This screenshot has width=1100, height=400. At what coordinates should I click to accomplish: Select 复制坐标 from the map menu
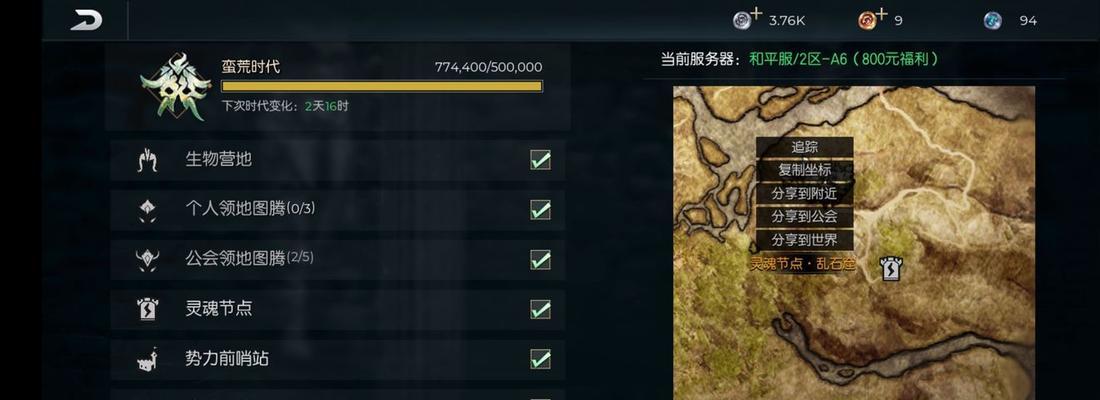tap(805, 170)
